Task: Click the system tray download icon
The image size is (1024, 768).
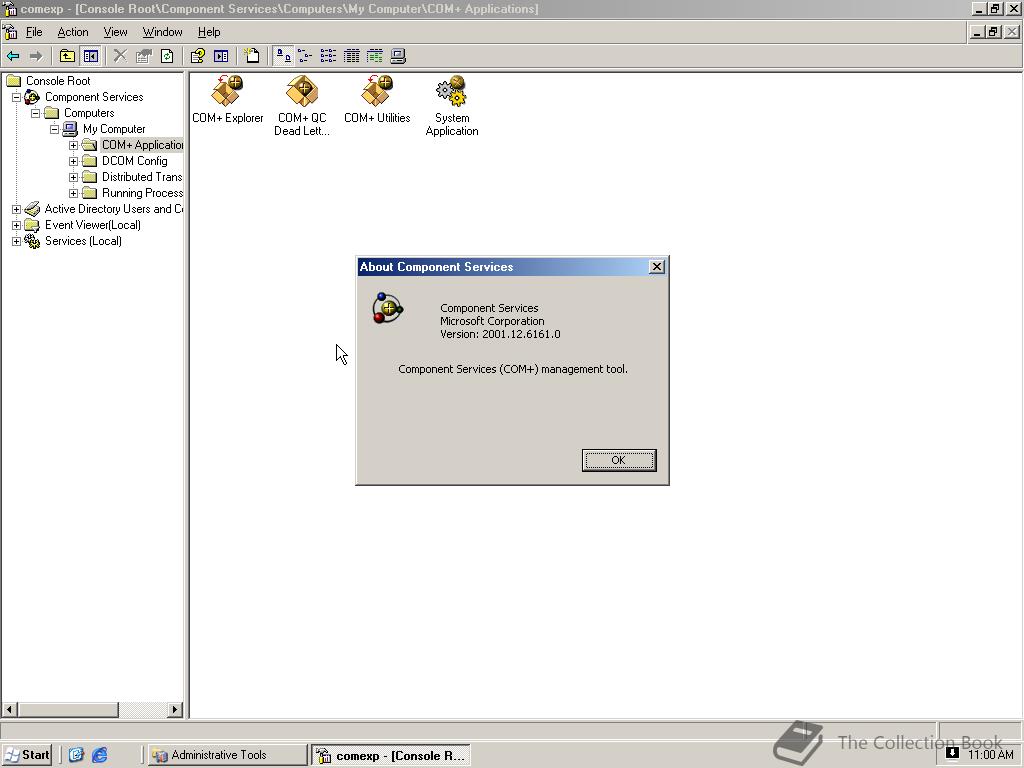Action: point(953,754)
